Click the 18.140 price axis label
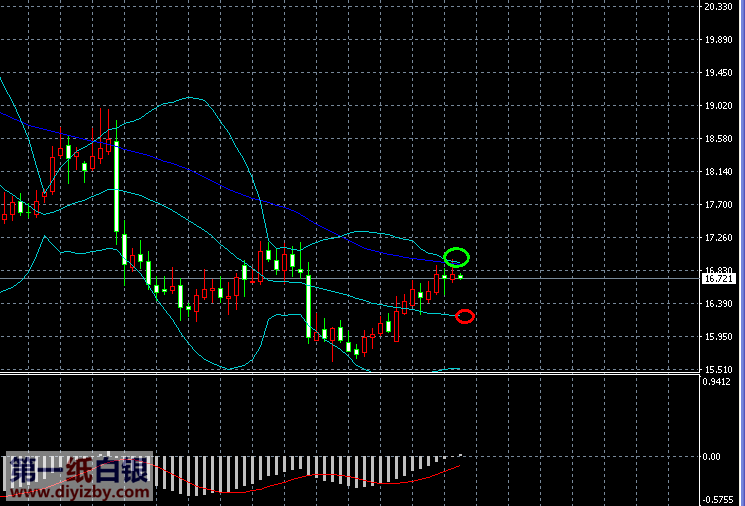The image size is (745, 506). pos(719,172)
